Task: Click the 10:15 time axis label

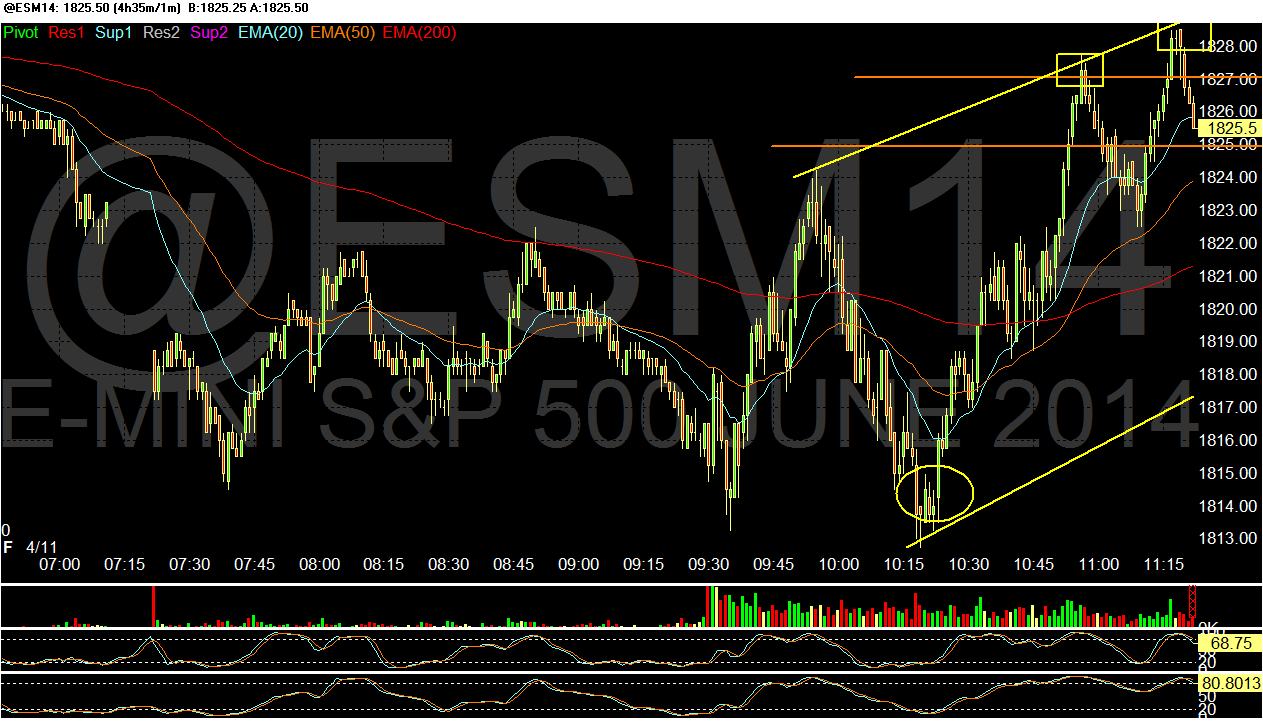Action: pyautogui.click(x=904, y=565)
